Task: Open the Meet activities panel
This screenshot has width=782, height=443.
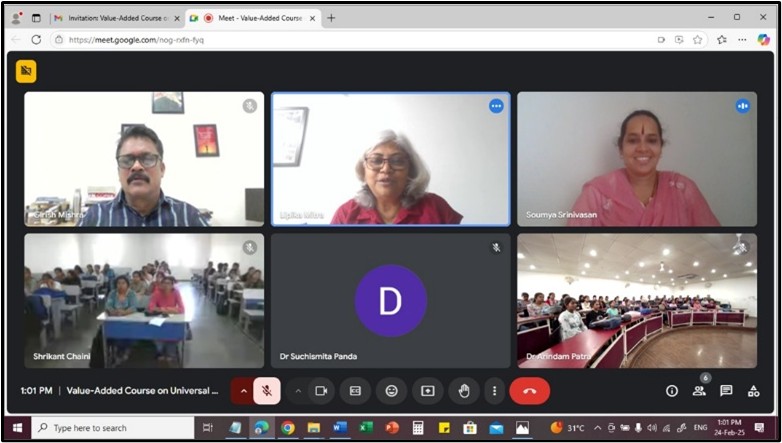Action: pyautogui.click(x=753, y=391)
